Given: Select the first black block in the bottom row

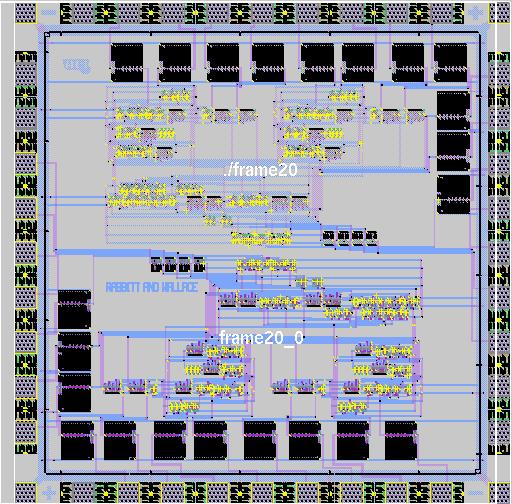Looking at the screenshot, I should tap(77, 441).
